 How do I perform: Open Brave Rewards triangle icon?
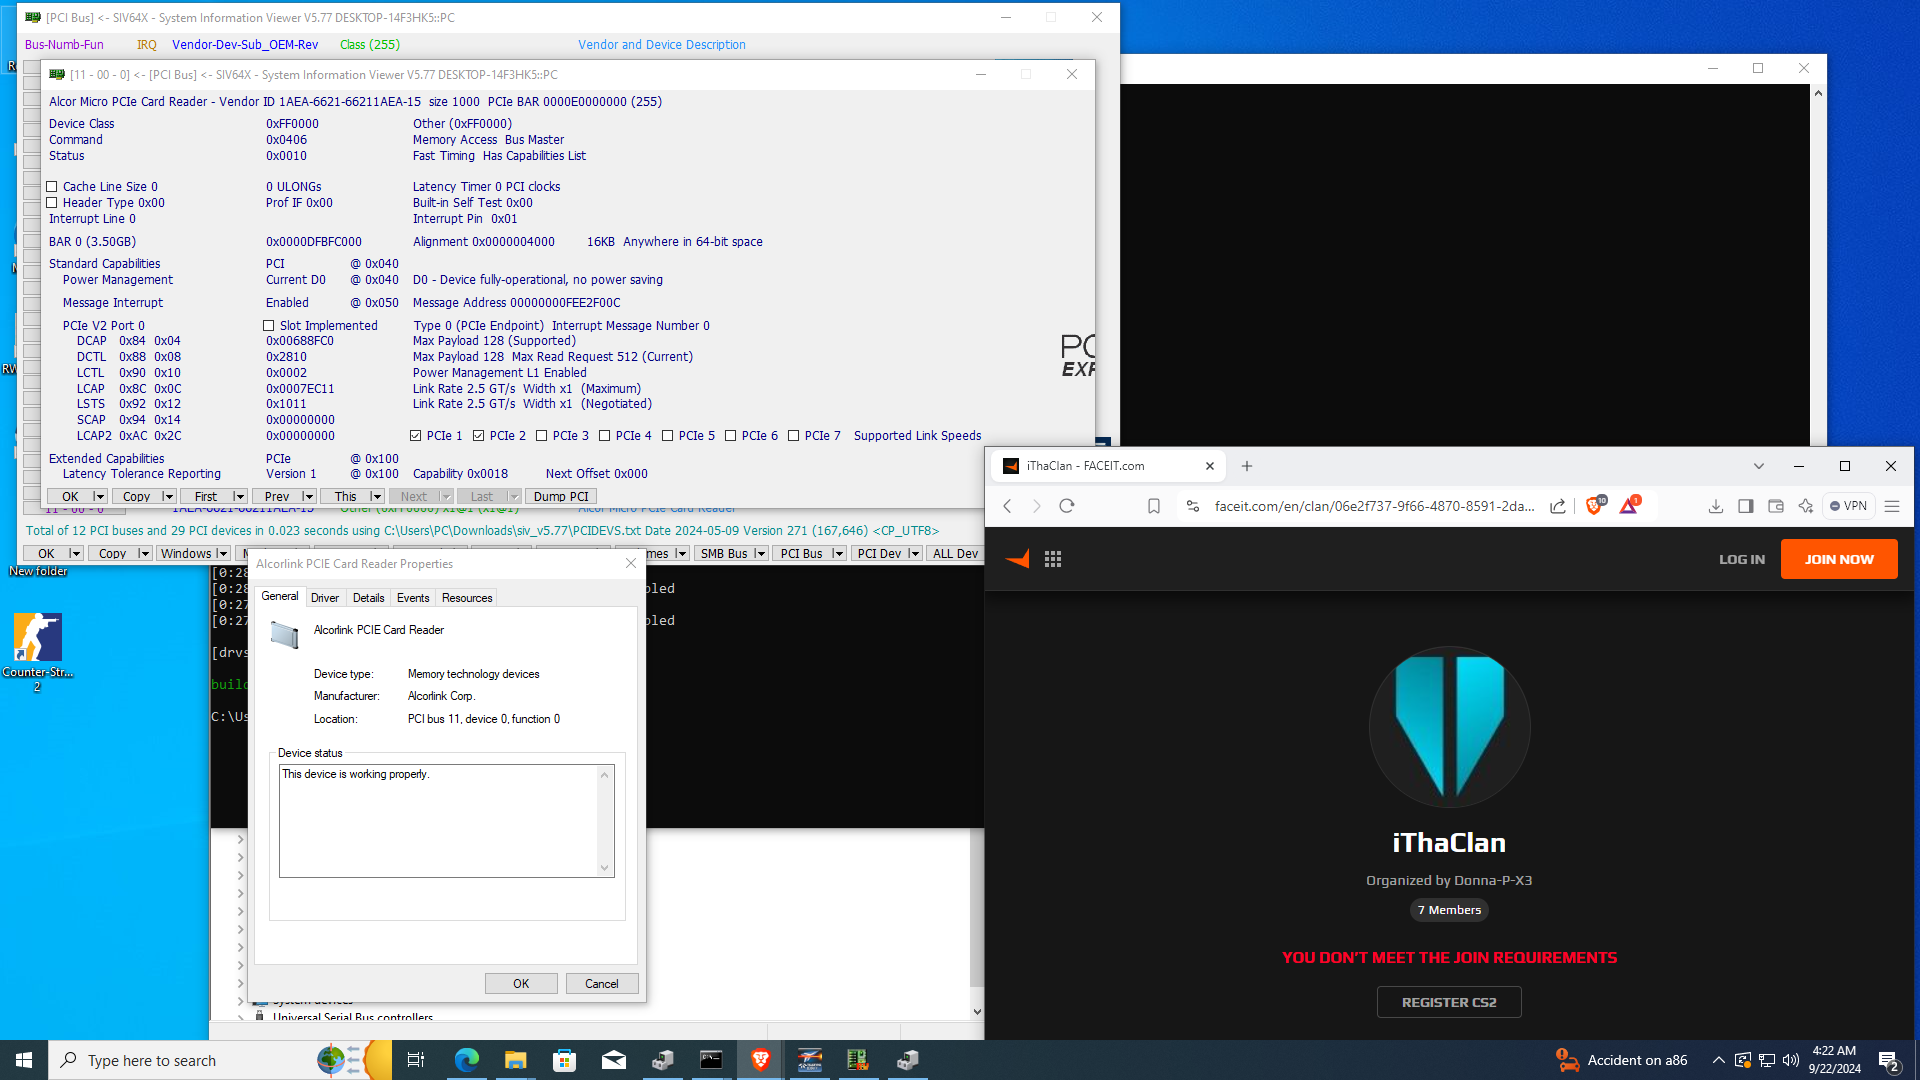tap(1628, 506)
